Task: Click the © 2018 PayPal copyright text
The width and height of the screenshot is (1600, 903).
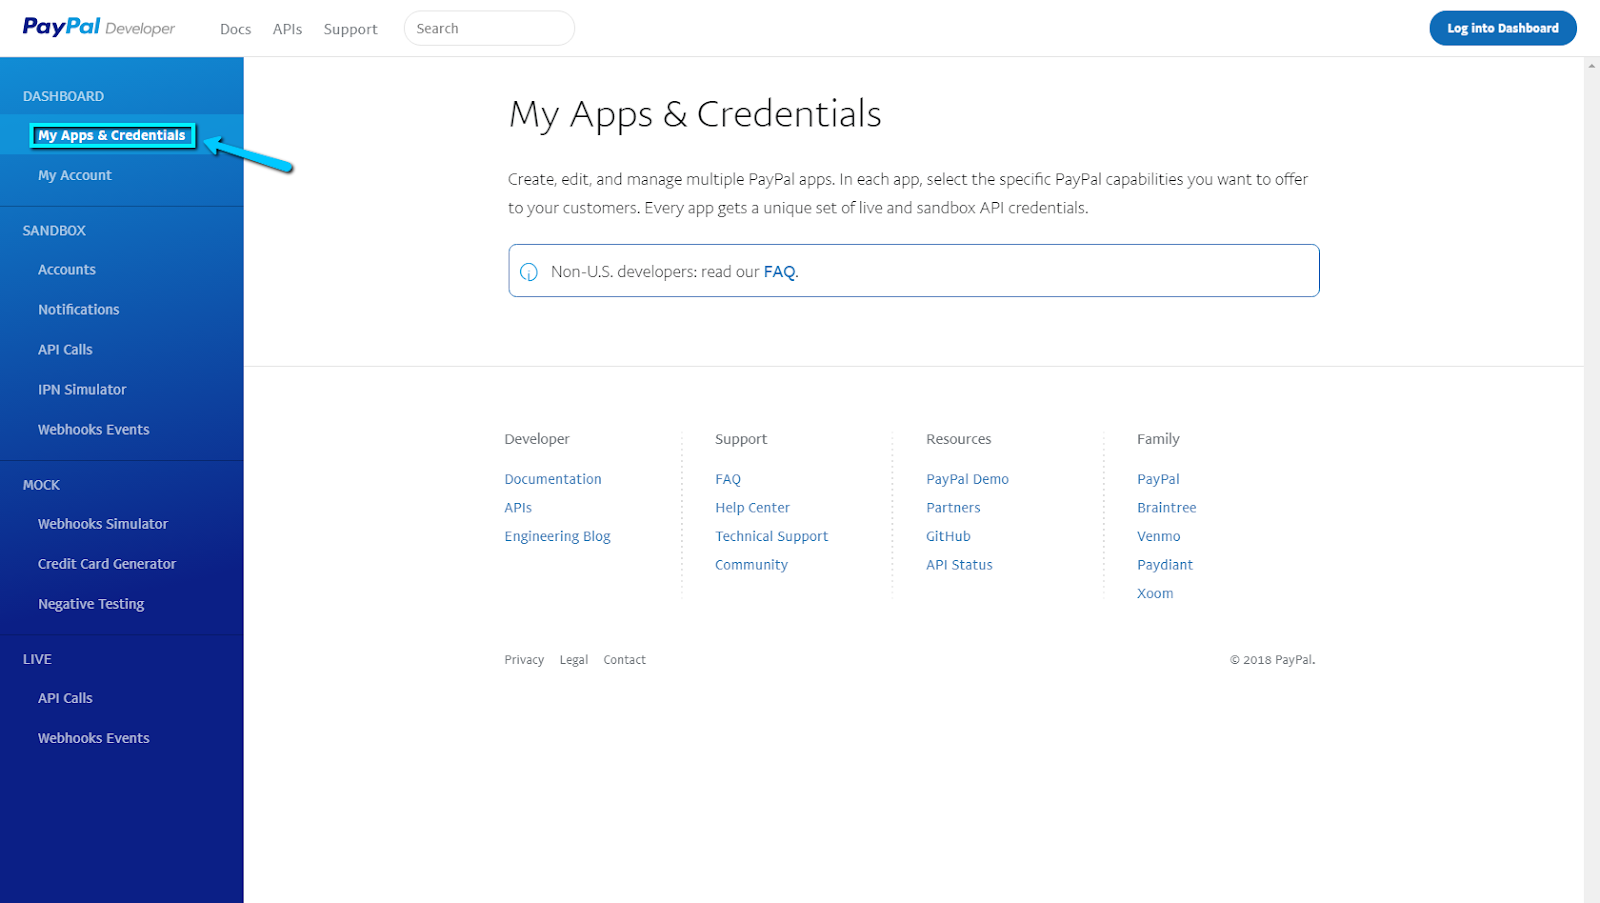Action: [1272, 660]
